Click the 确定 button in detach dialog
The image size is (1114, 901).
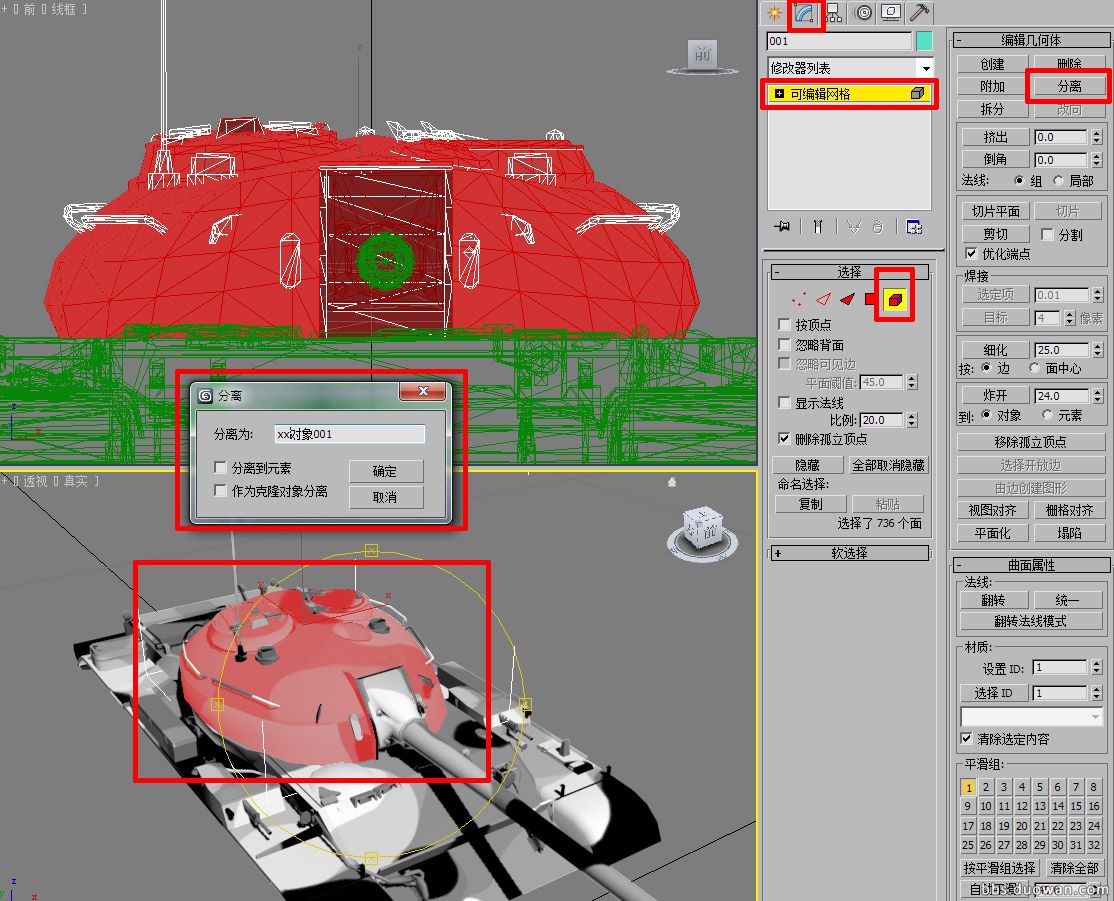tap(385, 471)
